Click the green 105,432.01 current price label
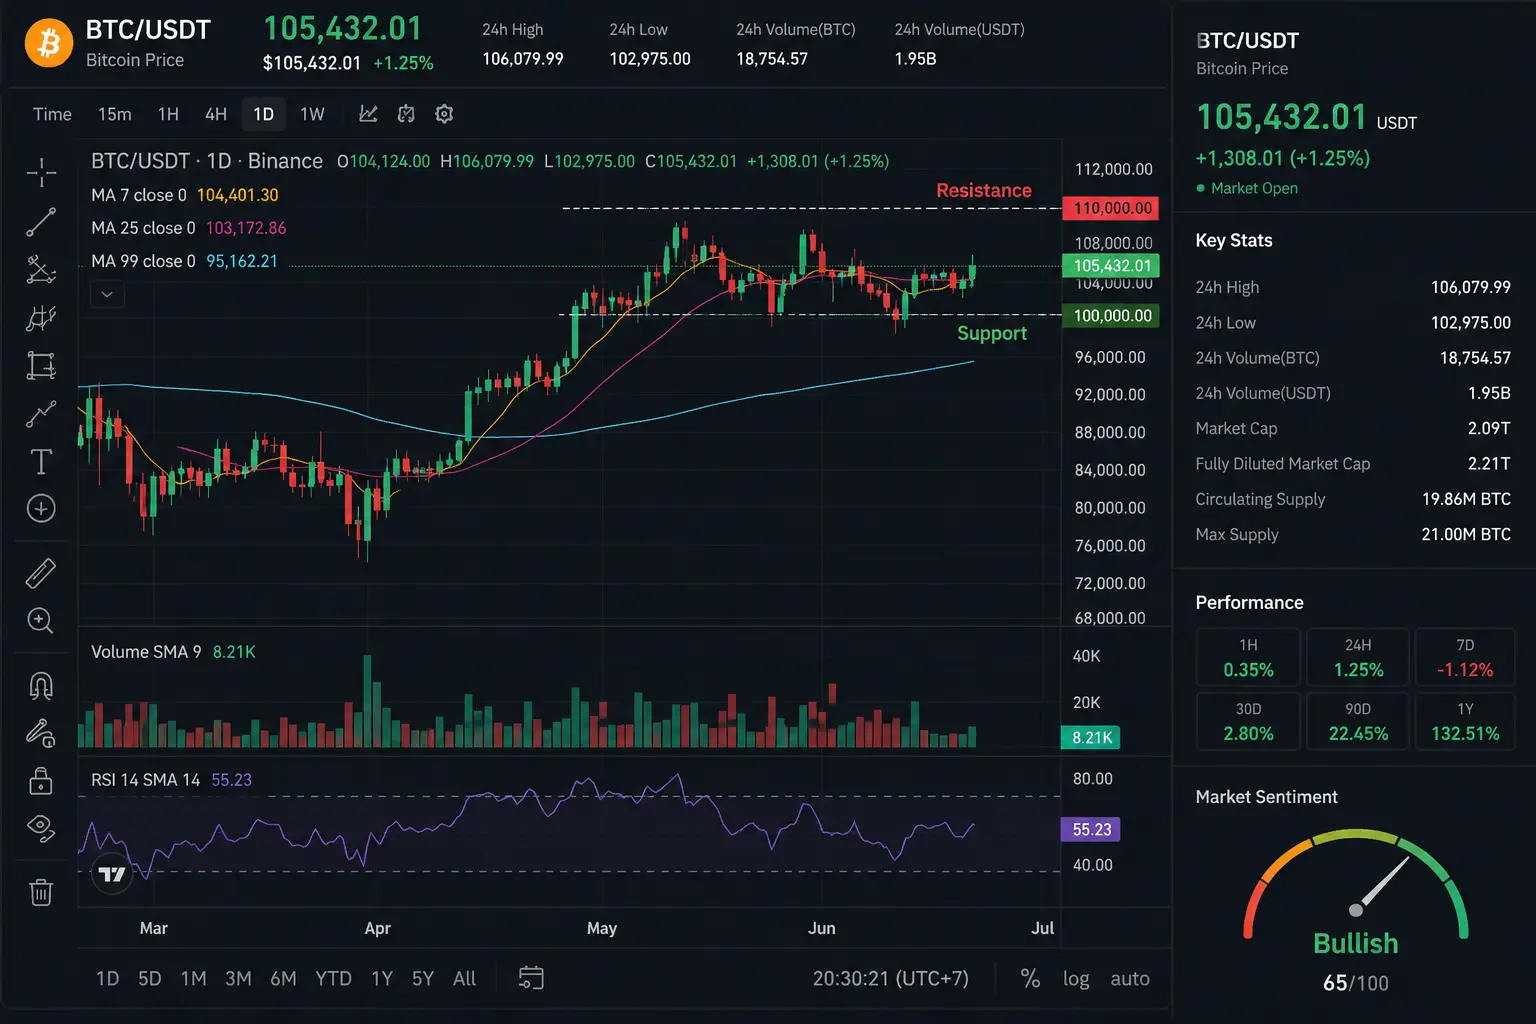The image size is (1536, 1024). coord(1111,265)
